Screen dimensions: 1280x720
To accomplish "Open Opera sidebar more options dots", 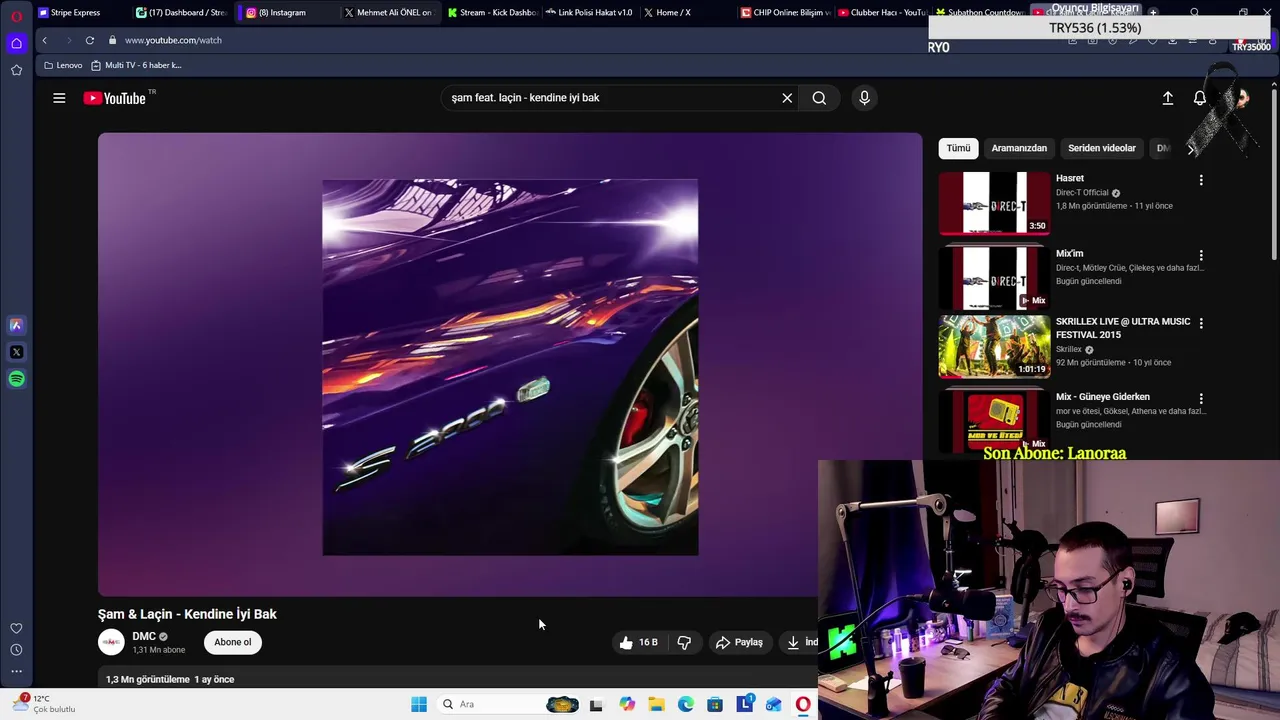I will 16,671.
